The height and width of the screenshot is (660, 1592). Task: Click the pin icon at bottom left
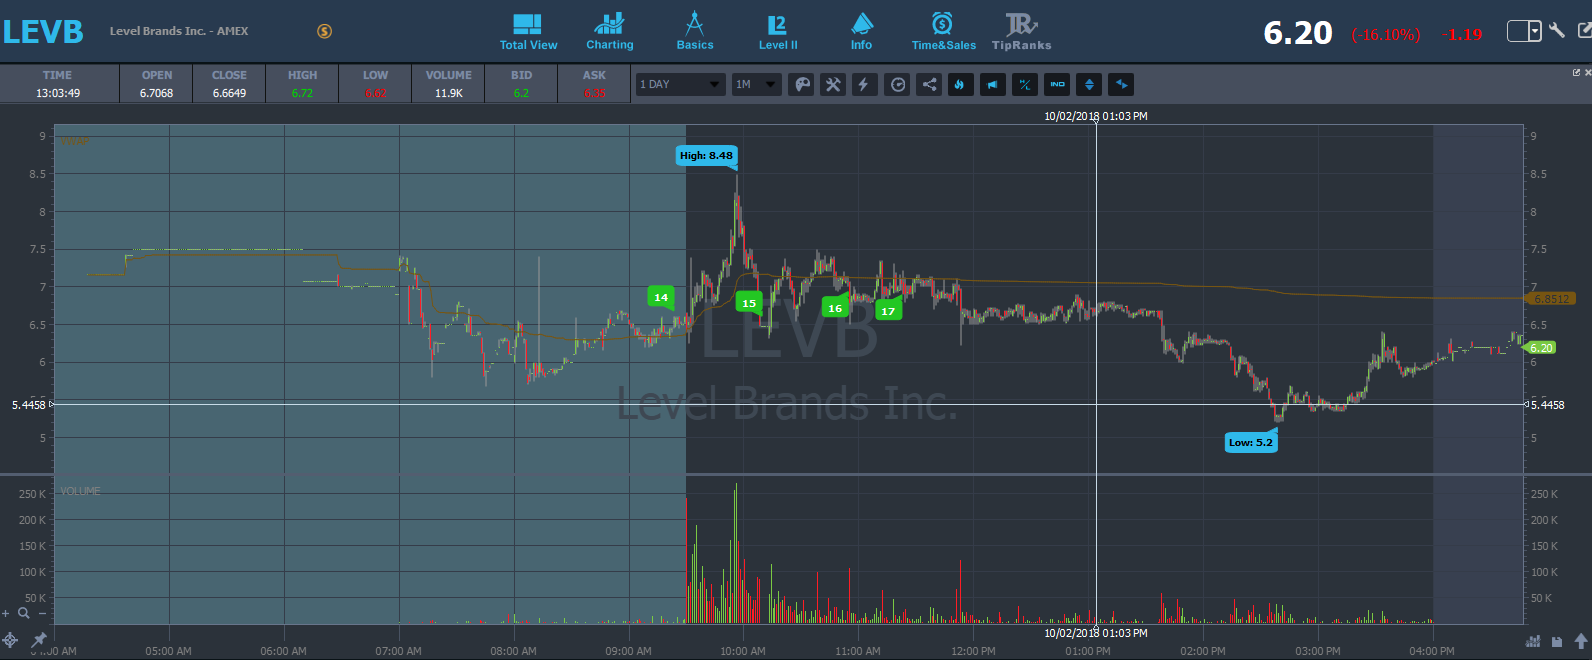39,640
